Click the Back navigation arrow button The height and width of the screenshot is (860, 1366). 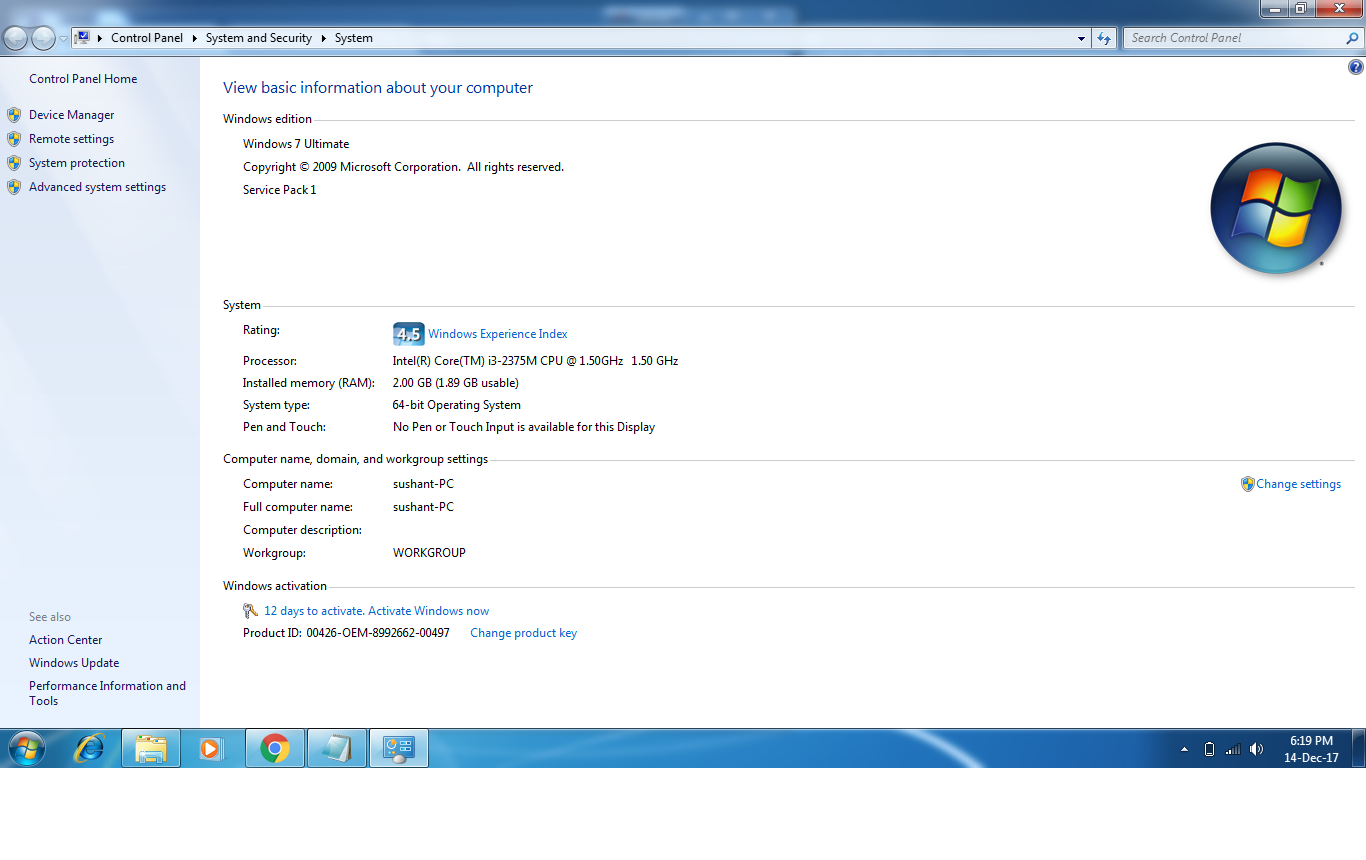click(16, 38)
